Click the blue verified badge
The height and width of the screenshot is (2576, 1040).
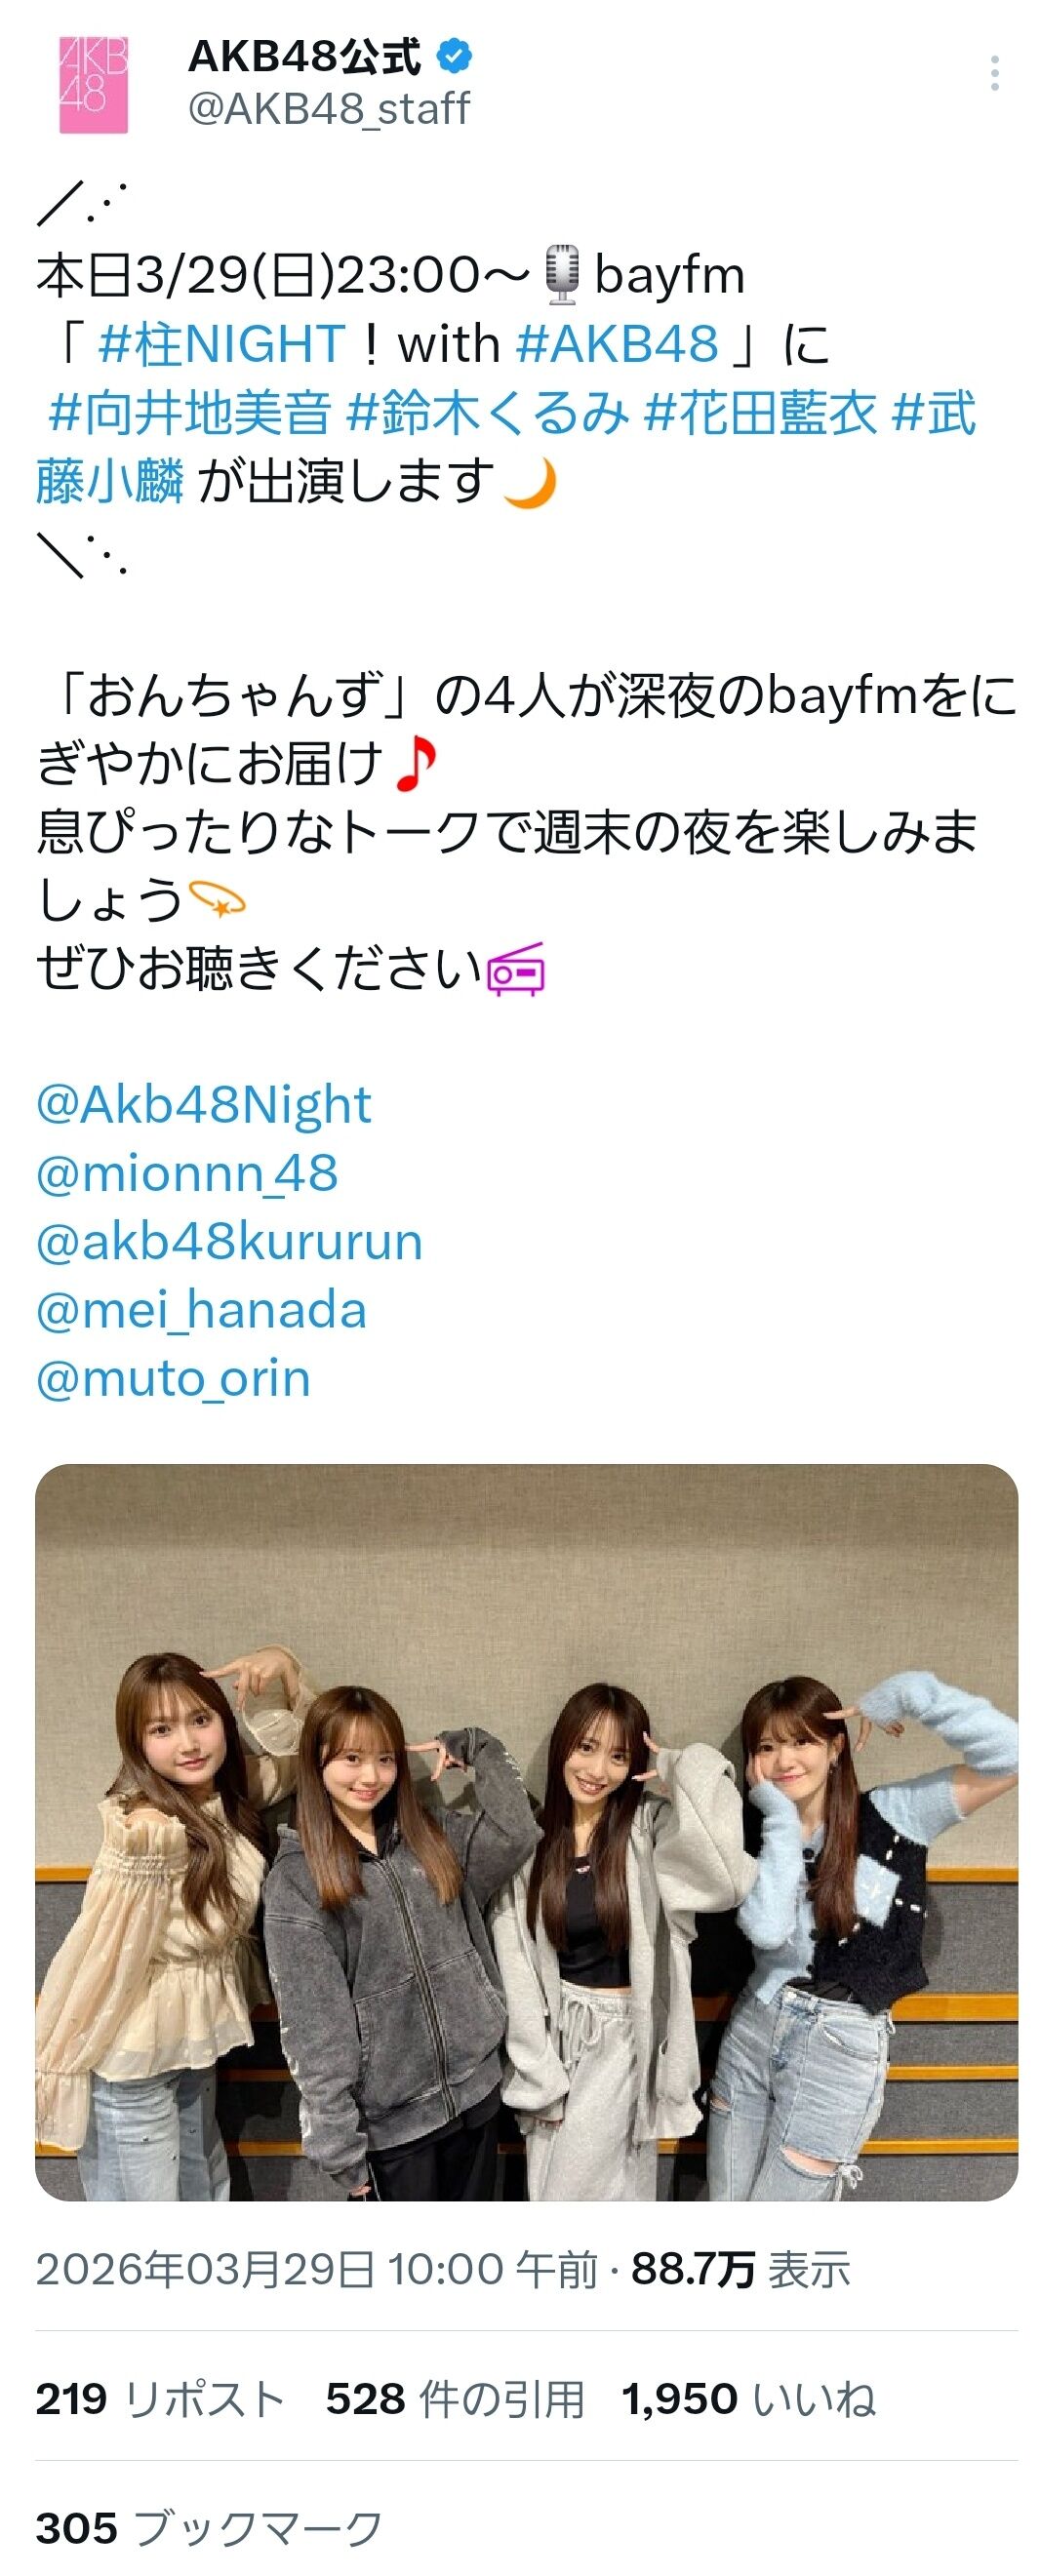[x=455, y=57]
